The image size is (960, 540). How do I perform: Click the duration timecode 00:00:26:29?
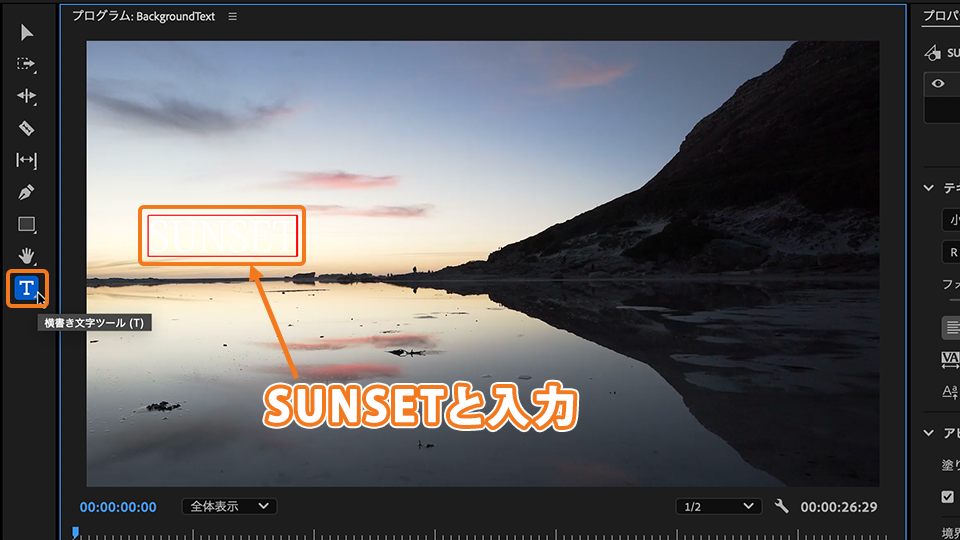coord(839,507)
